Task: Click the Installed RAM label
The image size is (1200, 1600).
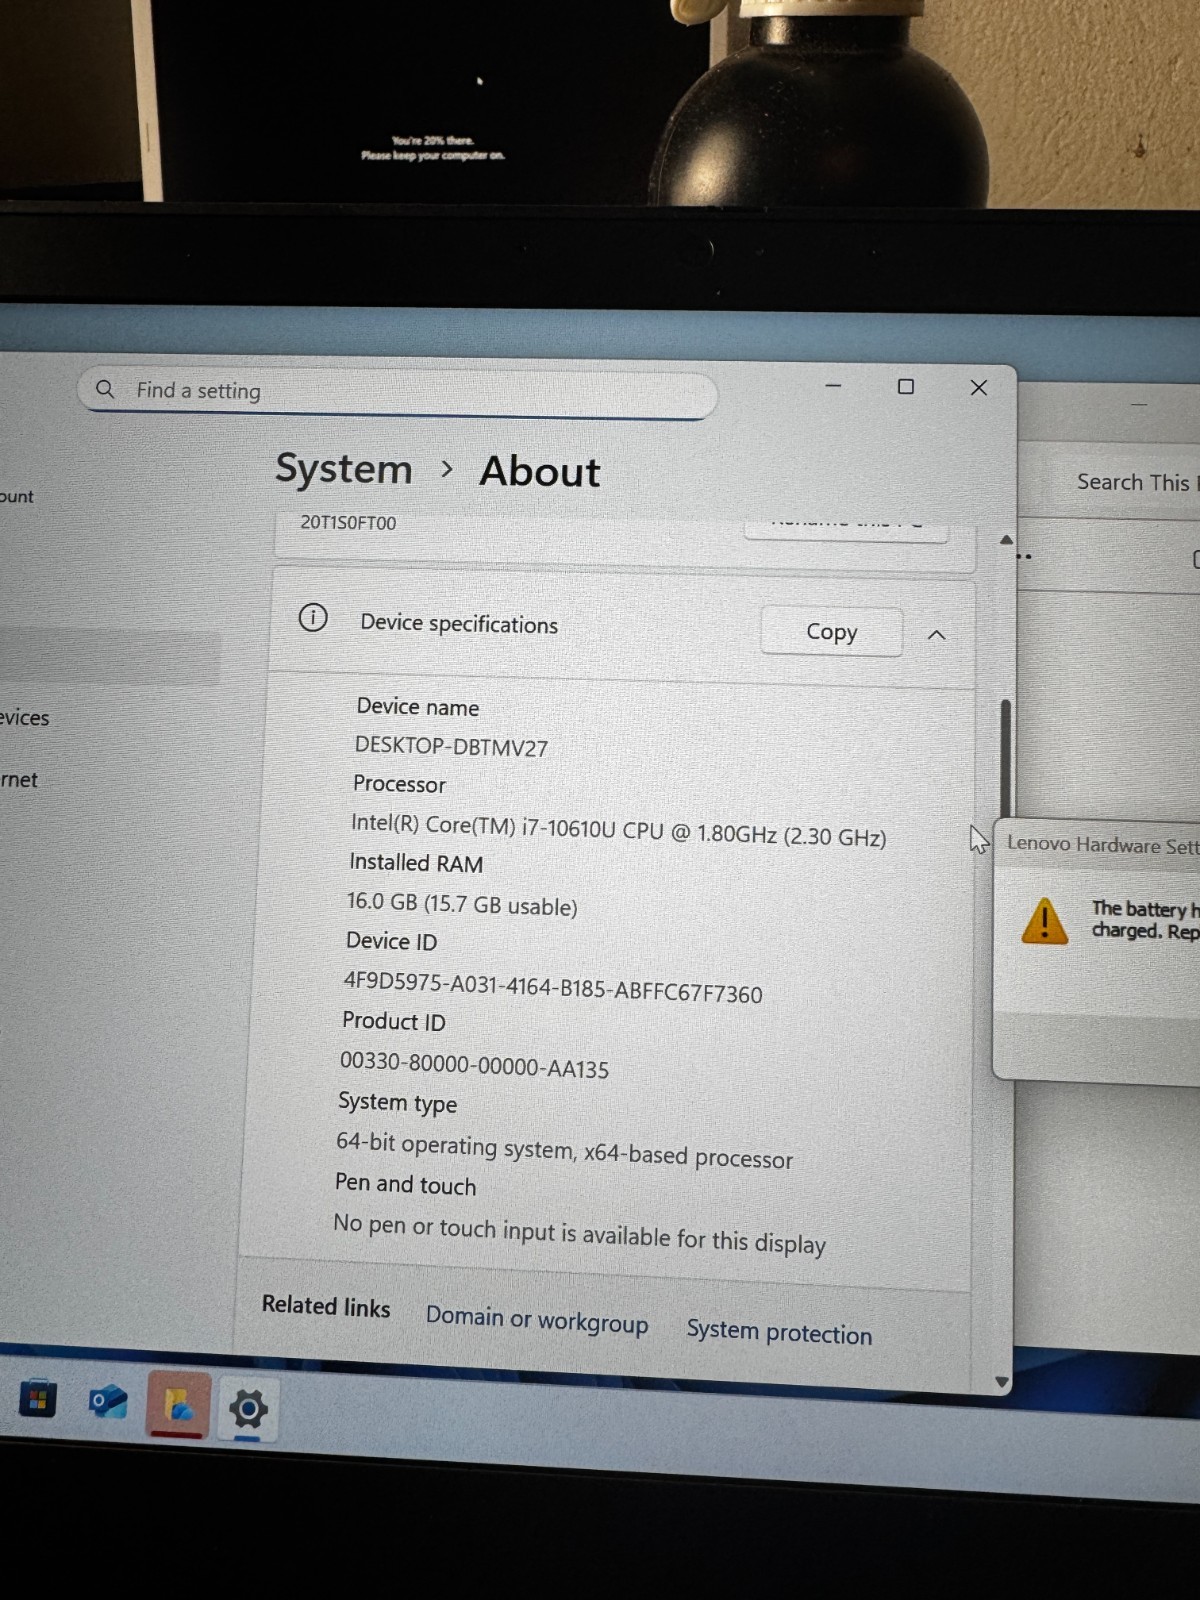Action: pos(416,863)
